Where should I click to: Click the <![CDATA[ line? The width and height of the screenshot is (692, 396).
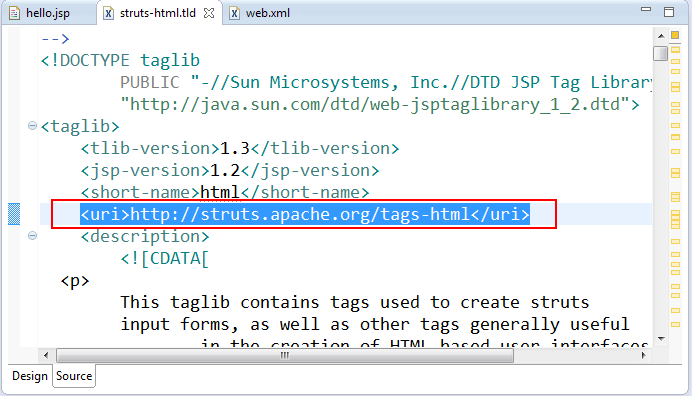click(x=164, y=259)
